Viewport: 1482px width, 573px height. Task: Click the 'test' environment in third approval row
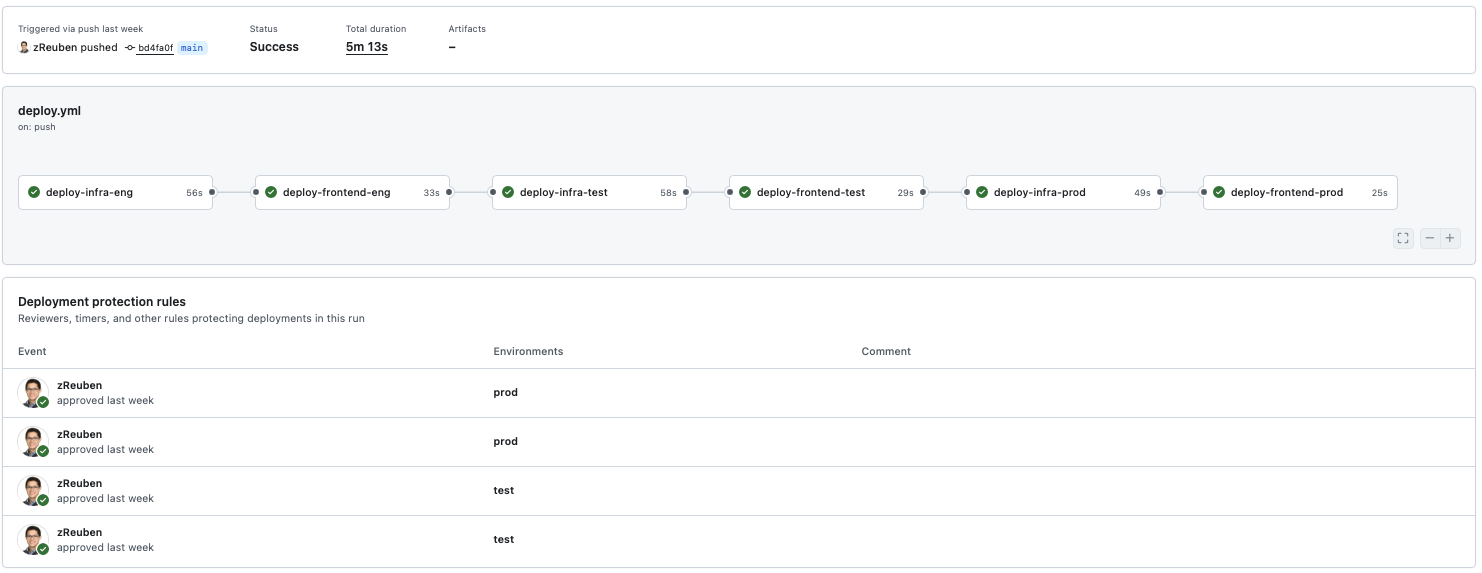[x=503, y=490]
